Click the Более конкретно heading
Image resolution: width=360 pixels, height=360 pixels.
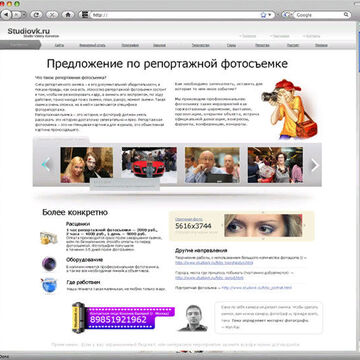point(75,212)
